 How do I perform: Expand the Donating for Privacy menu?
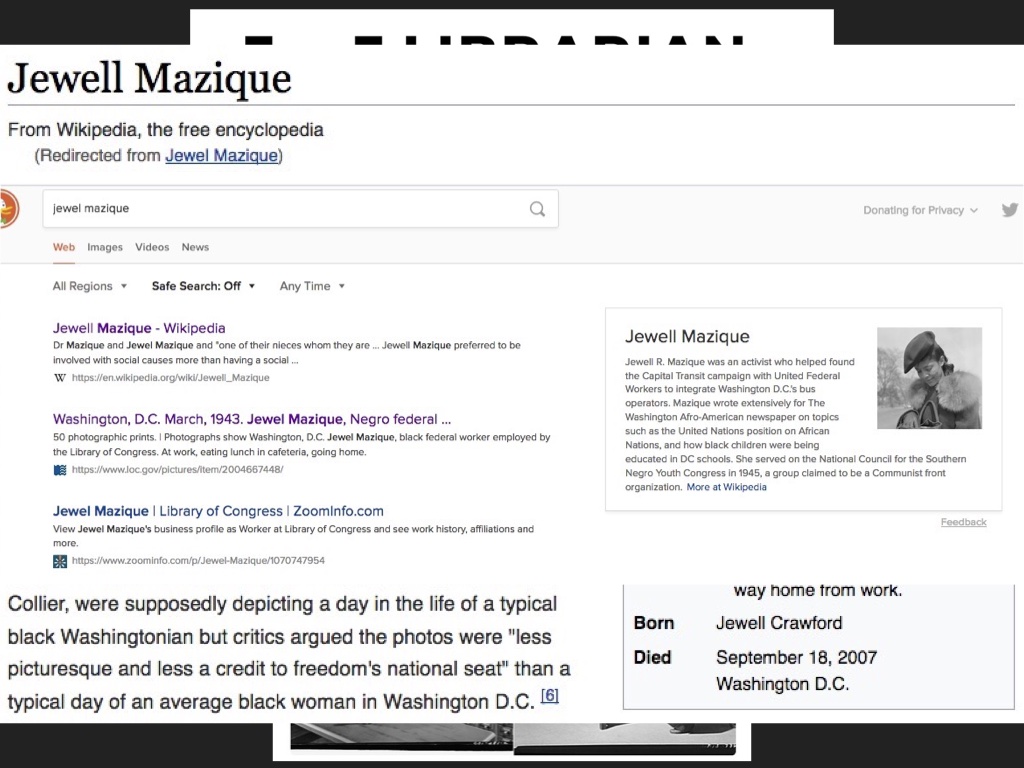click(921, 210)
